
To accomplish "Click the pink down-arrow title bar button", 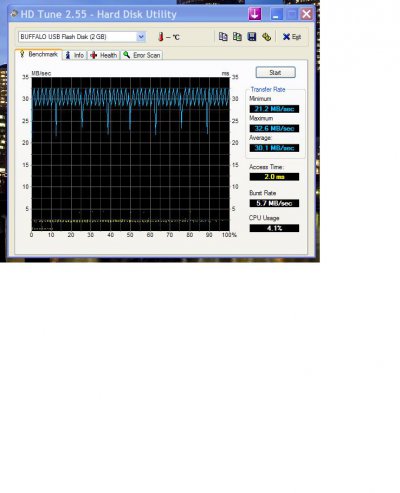I will click(255, 14).
